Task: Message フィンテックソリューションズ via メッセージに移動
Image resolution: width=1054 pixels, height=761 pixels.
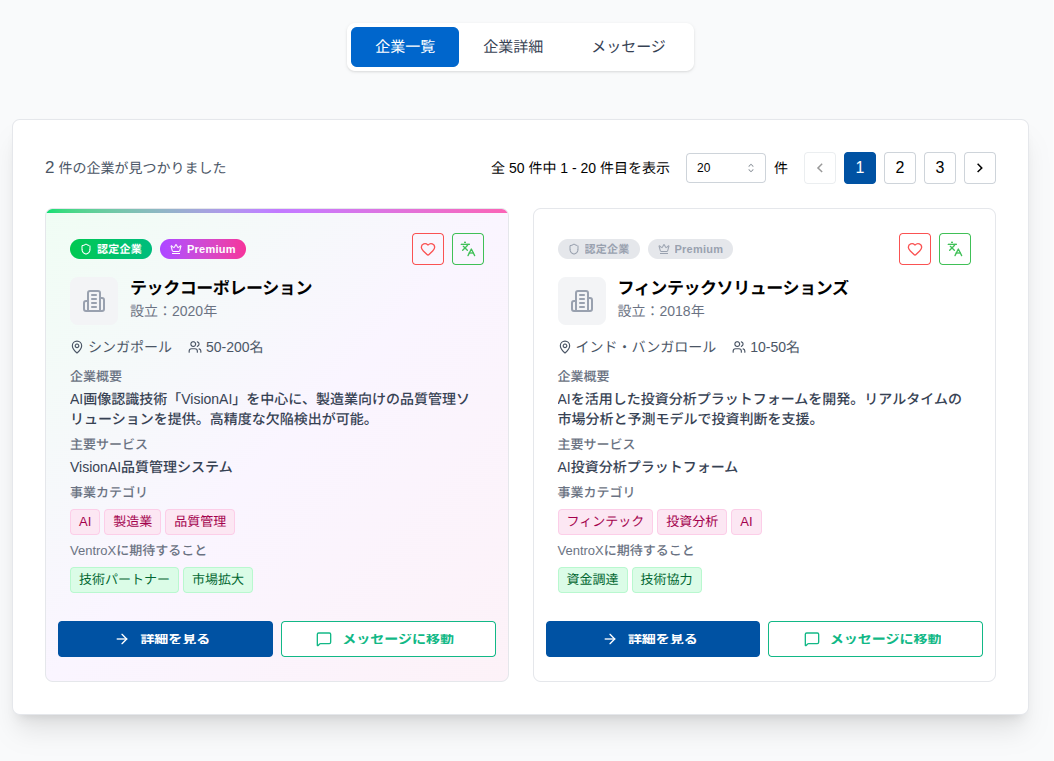Action: coord(875,639)
